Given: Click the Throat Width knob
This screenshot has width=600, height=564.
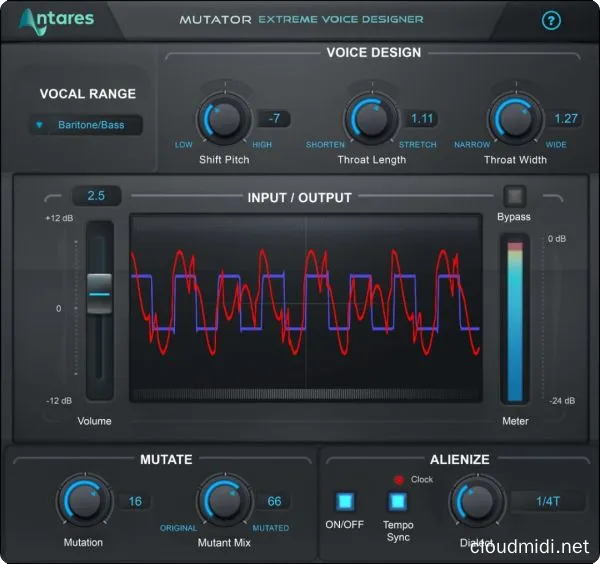Looking at the screenshot, I should click(515, 119).
